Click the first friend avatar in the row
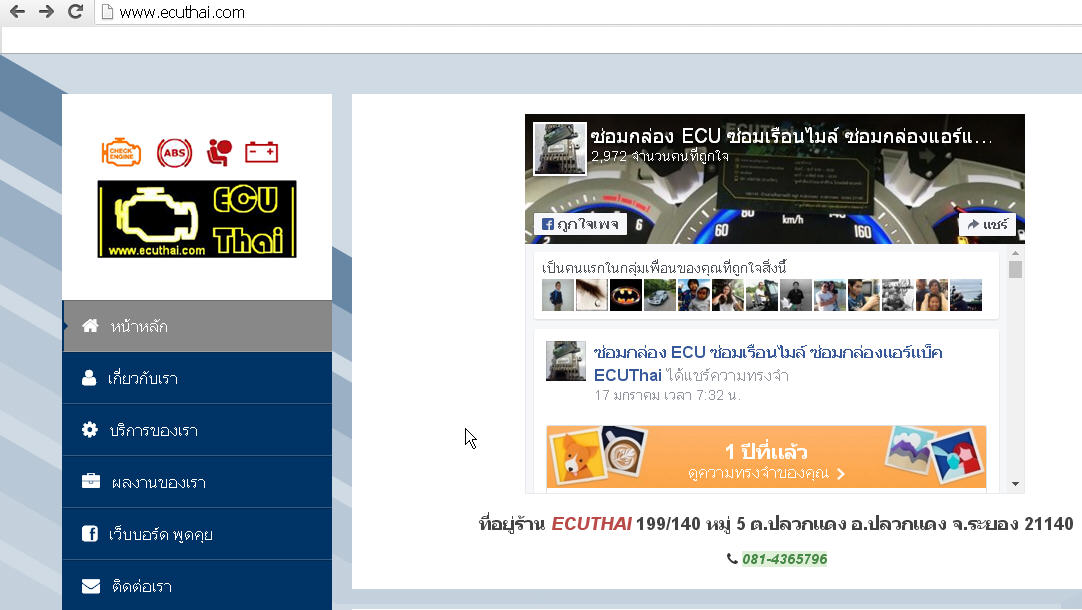The width and height of the screenshot is (1082, 610). 558,295
